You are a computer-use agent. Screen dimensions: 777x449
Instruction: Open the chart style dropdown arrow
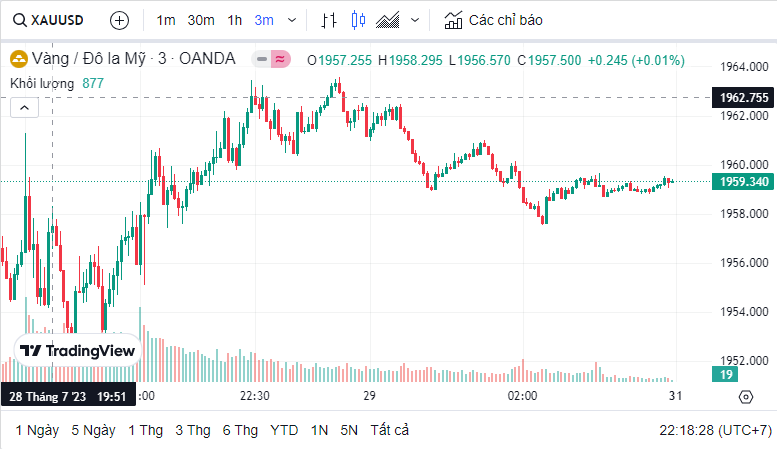pyautogui.click(x=415, y=20)
